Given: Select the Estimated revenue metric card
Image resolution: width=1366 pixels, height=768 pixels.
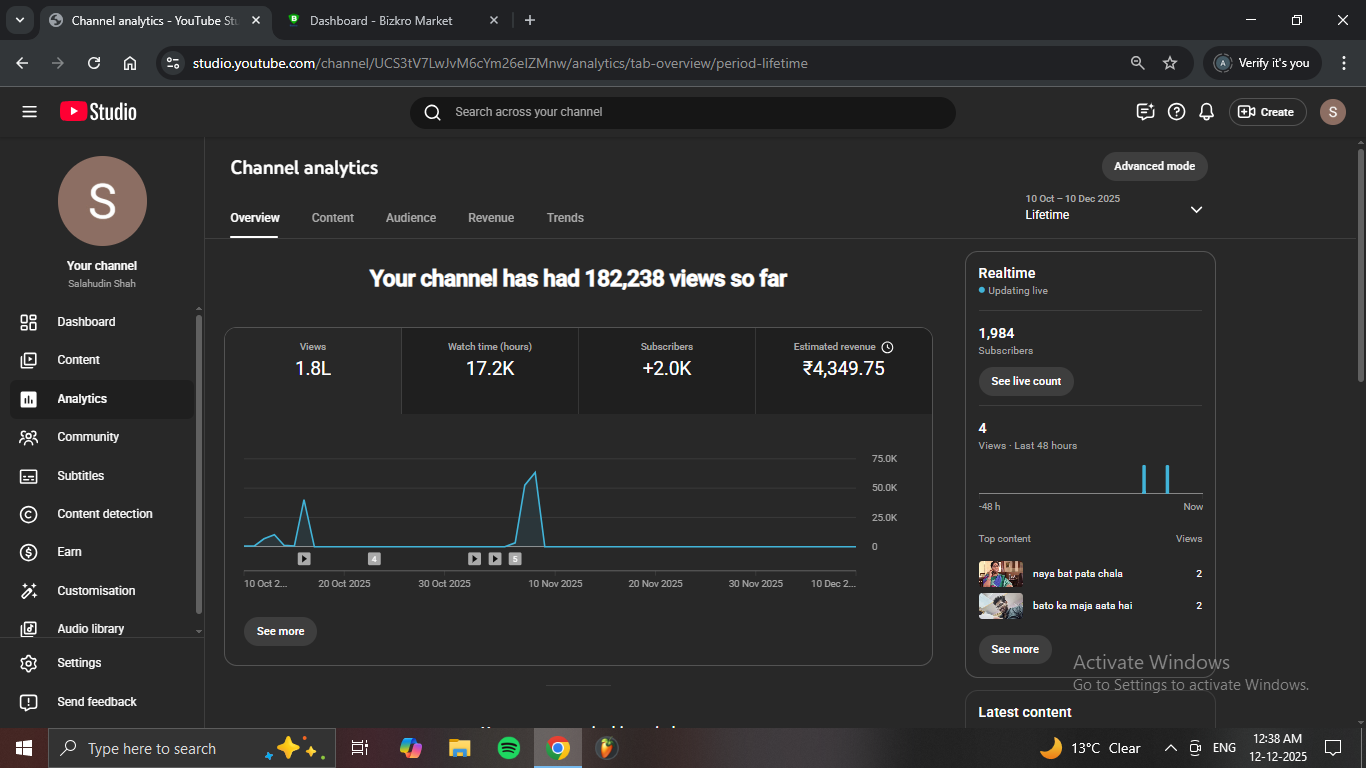Looking at the screenshot, I should point(843,370).
